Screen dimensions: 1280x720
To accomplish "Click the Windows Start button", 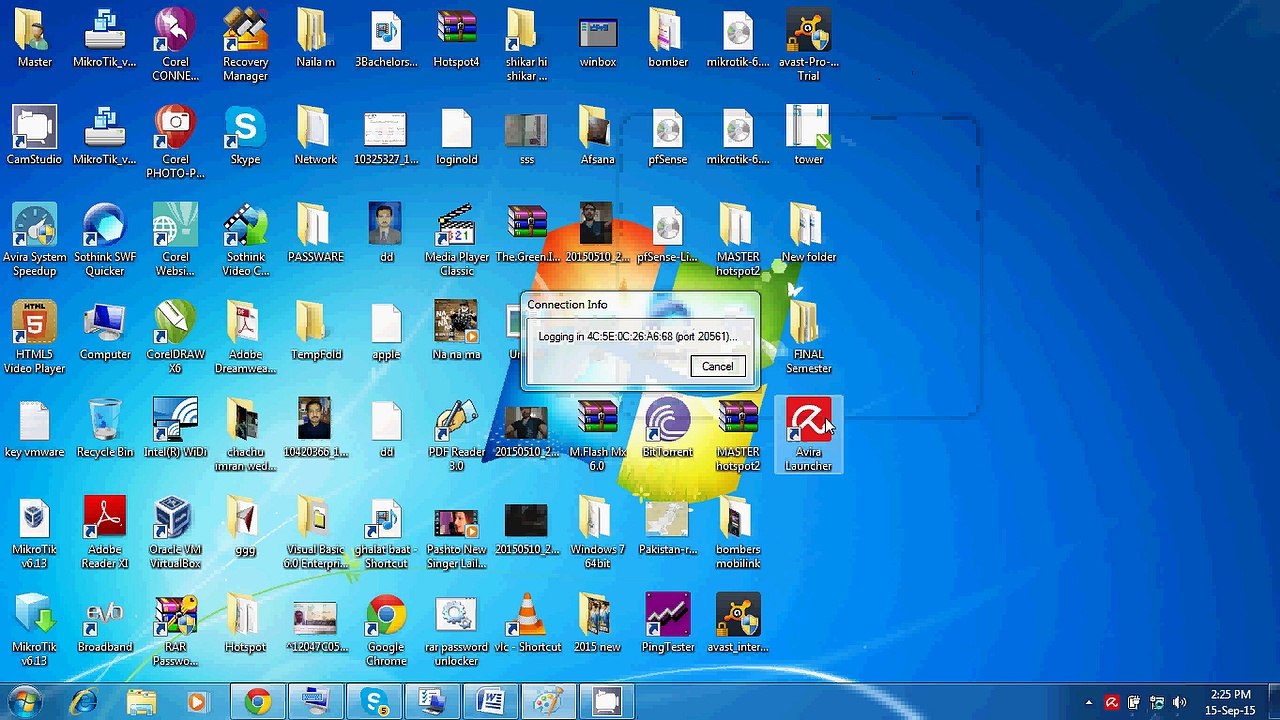I will pos(24,702).
